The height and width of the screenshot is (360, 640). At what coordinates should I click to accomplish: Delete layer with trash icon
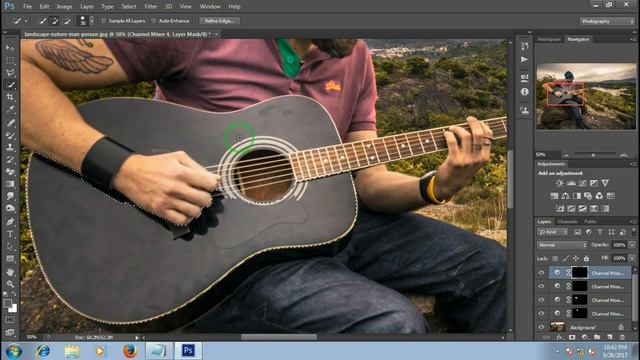622,337
